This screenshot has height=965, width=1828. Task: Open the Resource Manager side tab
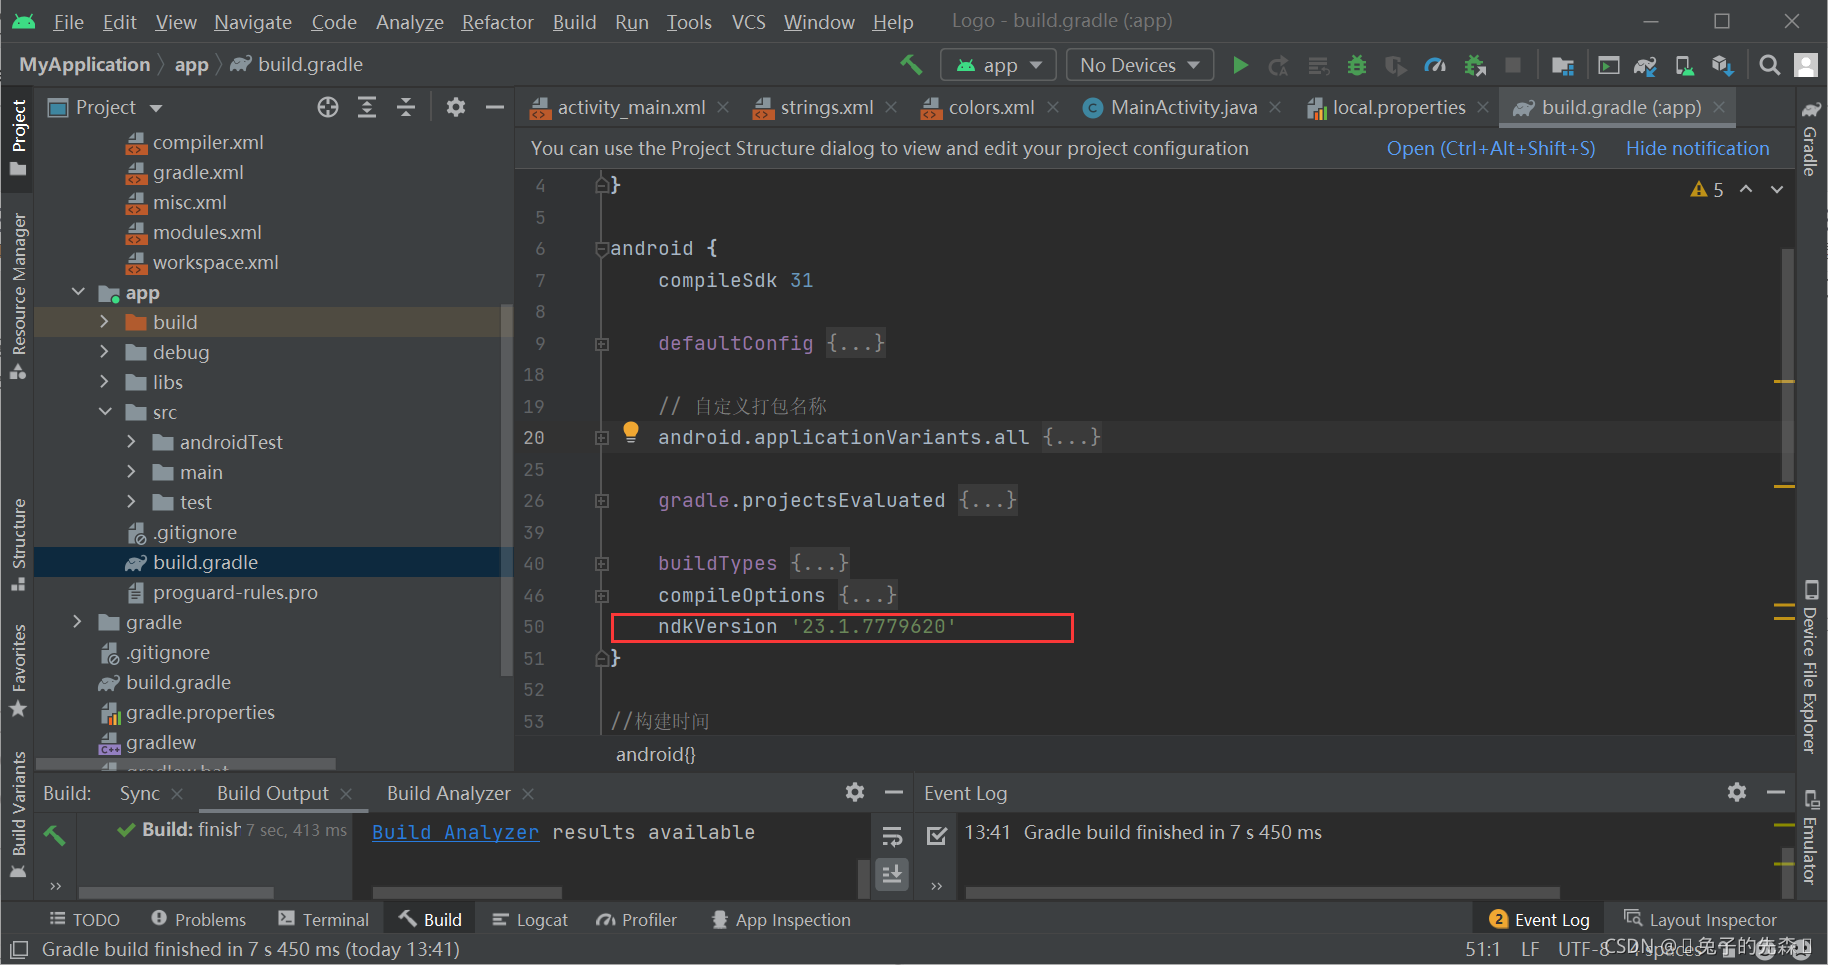18,297
